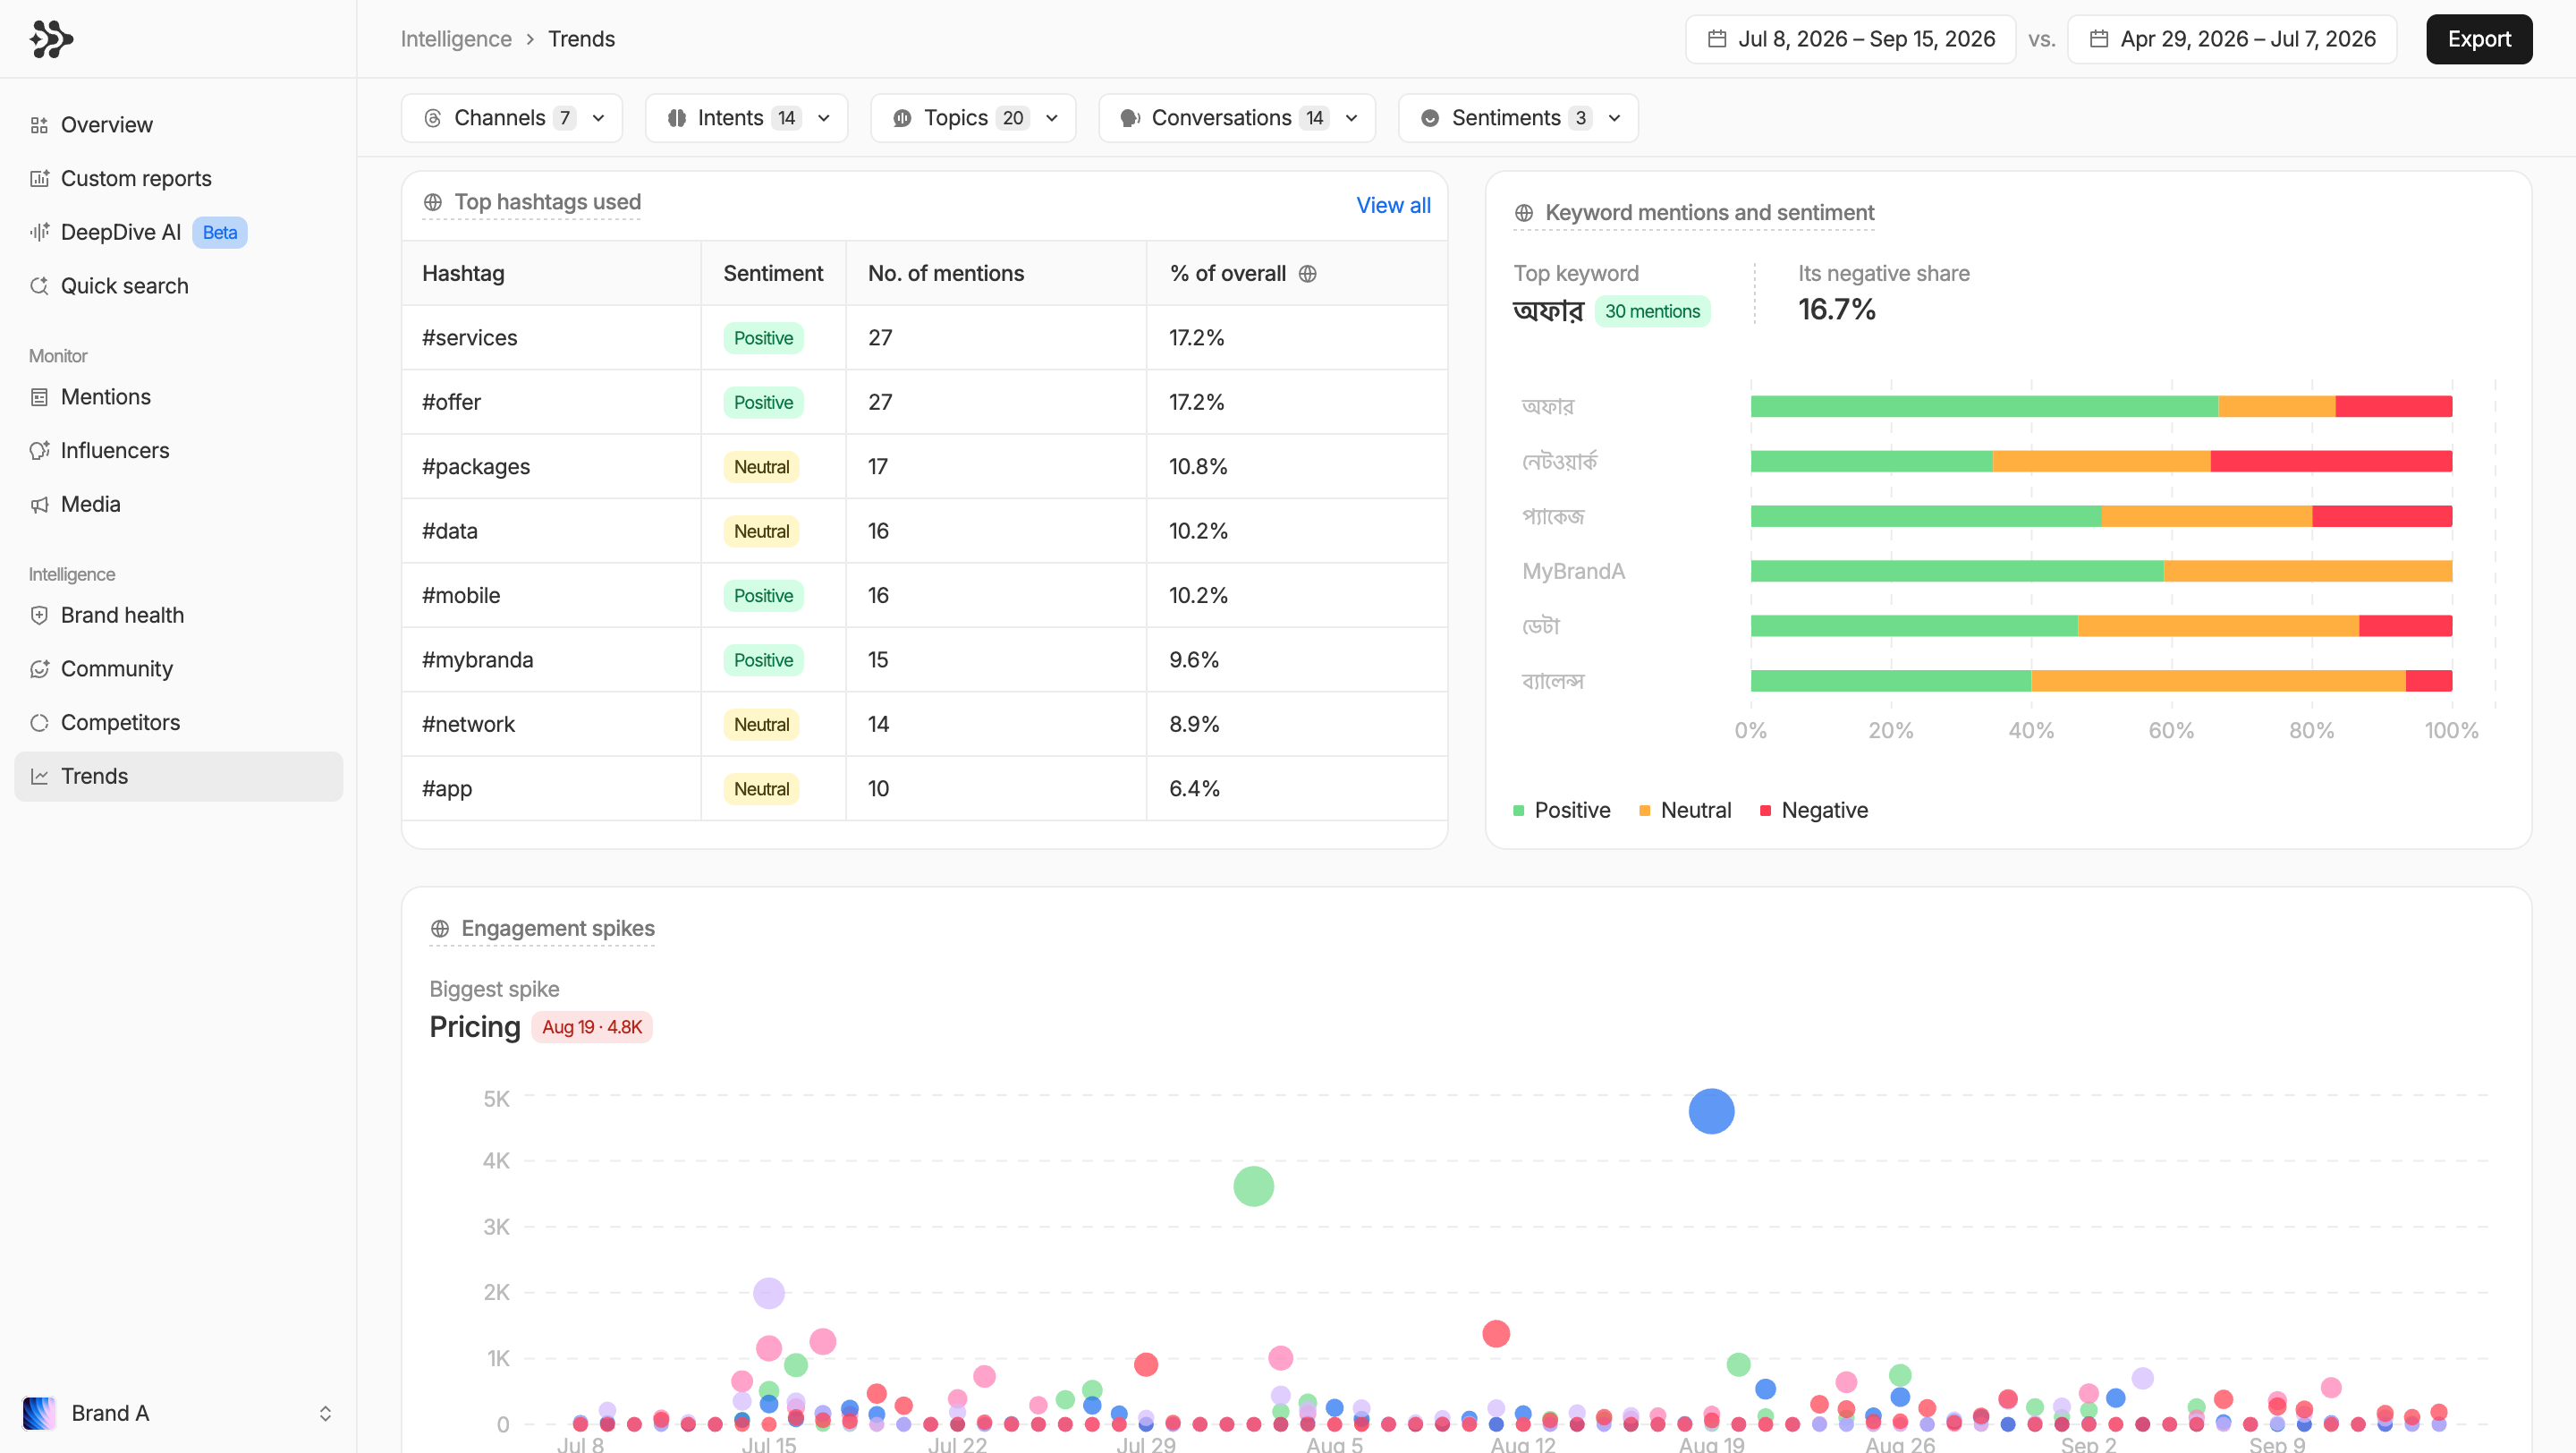
Task: Click globe icon beside Engagement spikes
Action: (x=439, y=929)
